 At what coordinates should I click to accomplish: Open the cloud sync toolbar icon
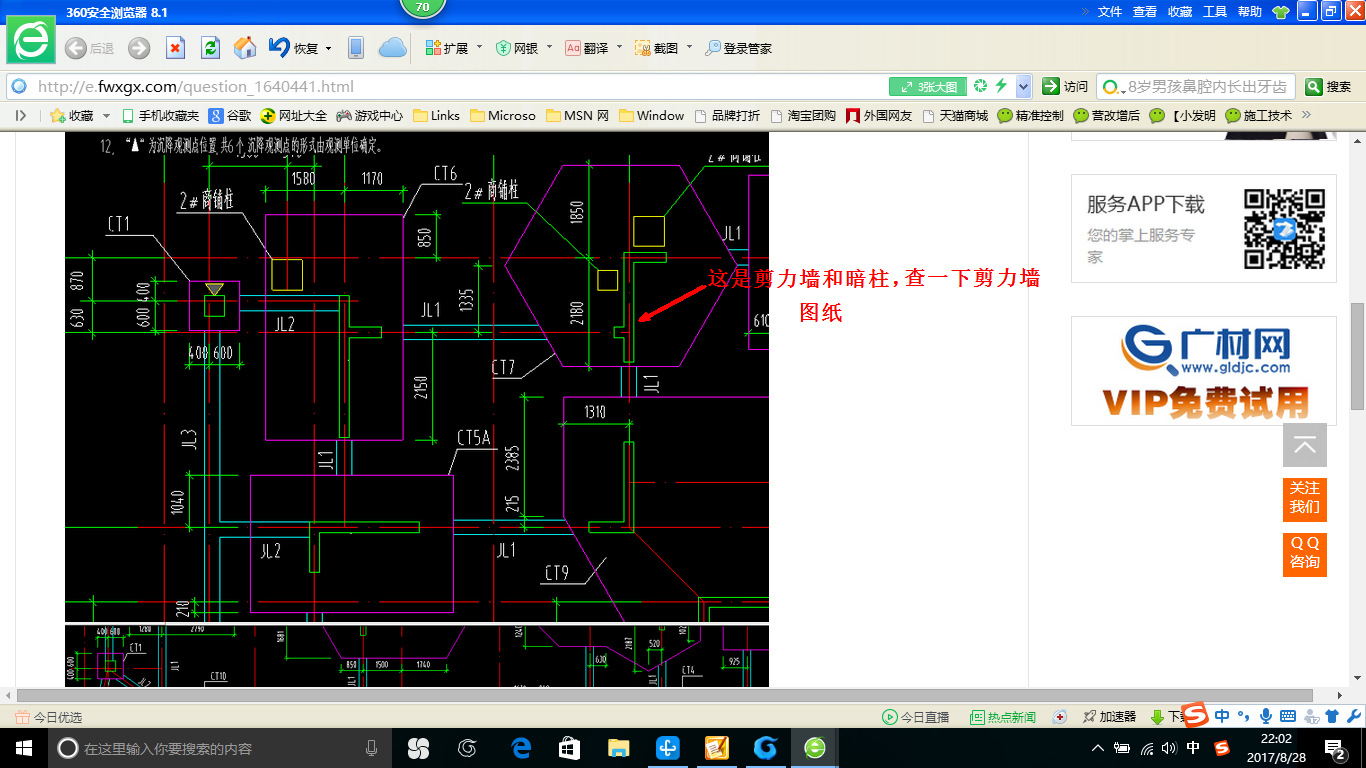[392, 48]
